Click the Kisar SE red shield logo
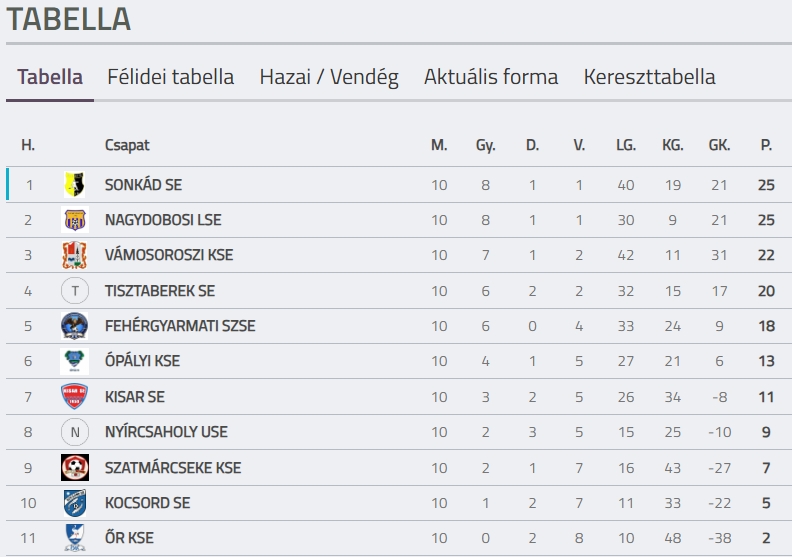This screenshot has width=792, height=557. (x=75, y=396)
